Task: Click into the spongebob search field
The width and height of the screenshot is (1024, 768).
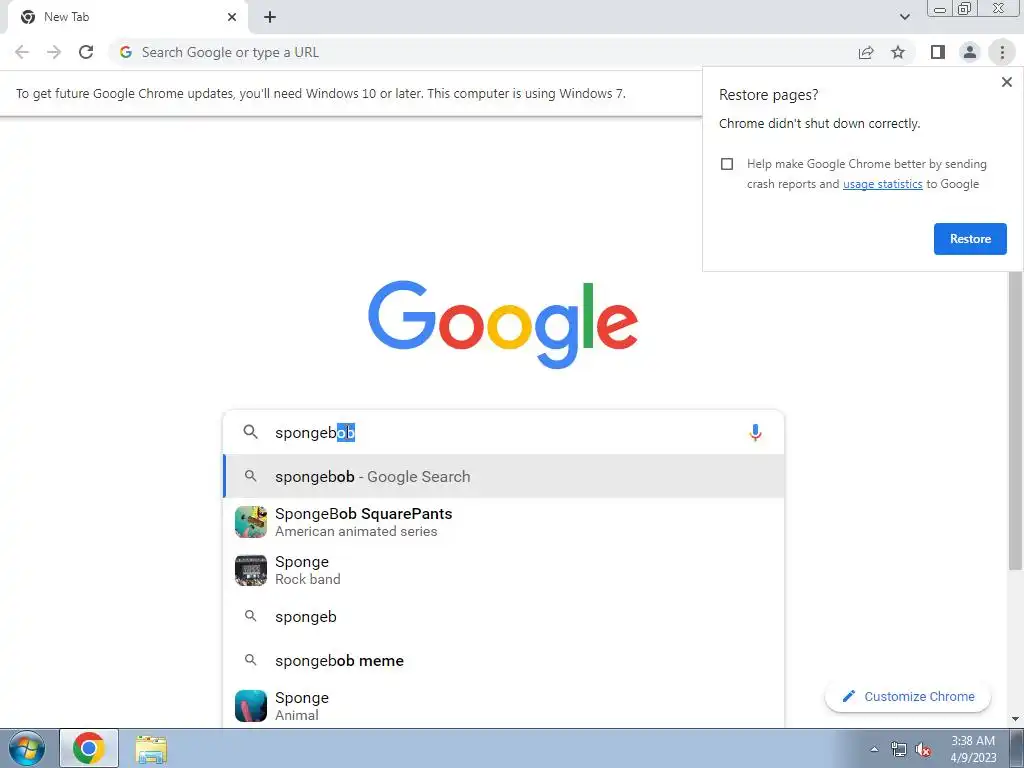Action: (503, 432)
